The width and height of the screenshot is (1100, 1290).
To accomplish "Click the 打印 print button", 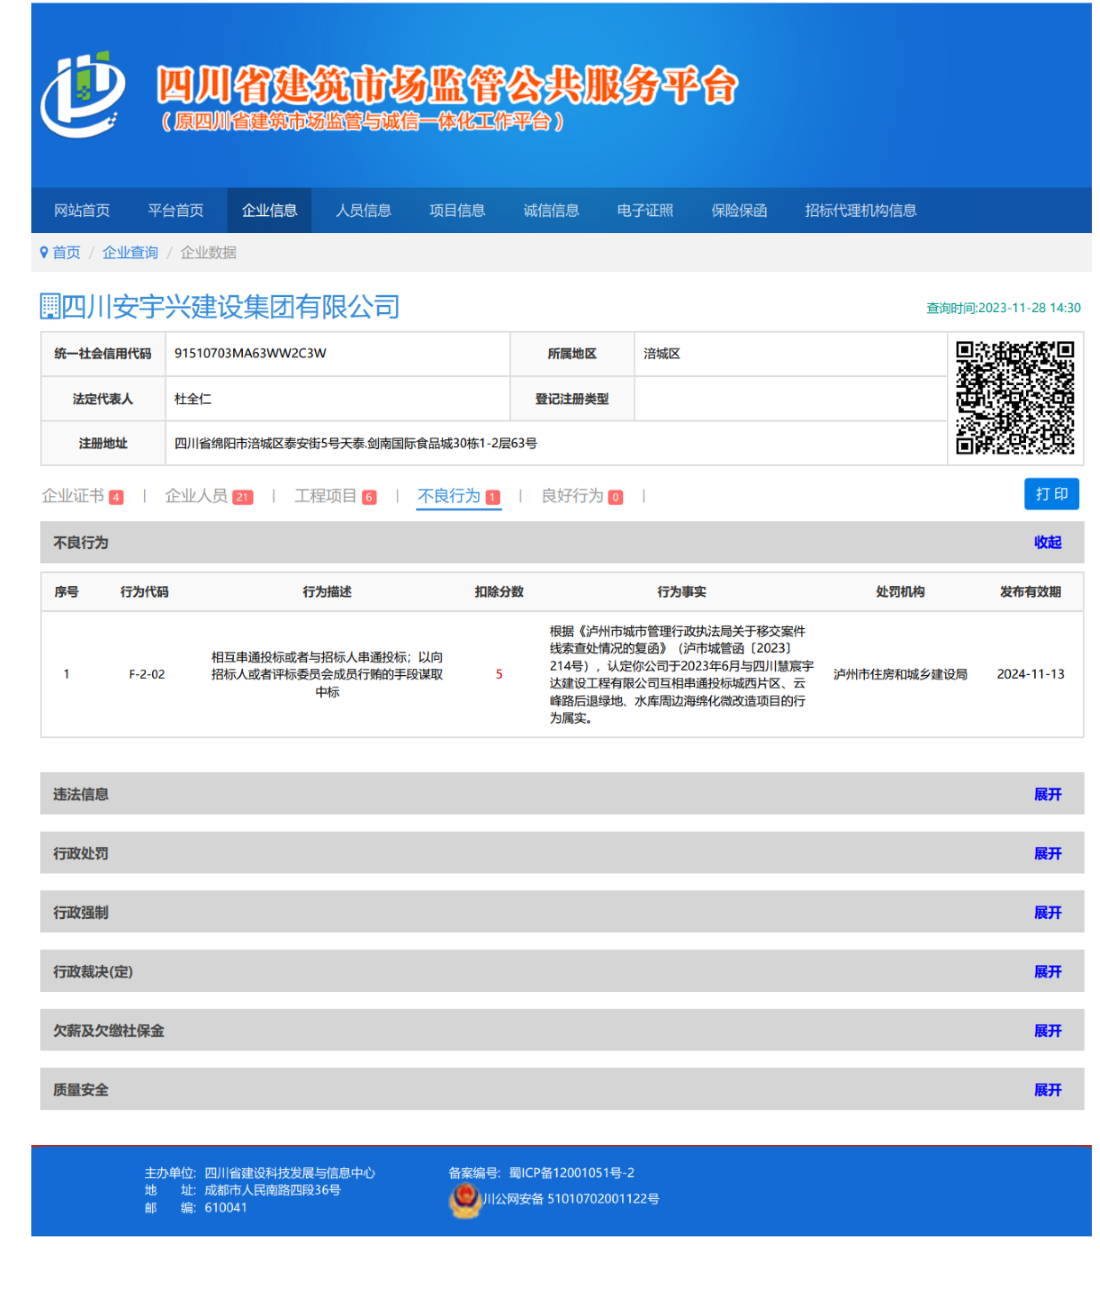I will coord(1052,494).
